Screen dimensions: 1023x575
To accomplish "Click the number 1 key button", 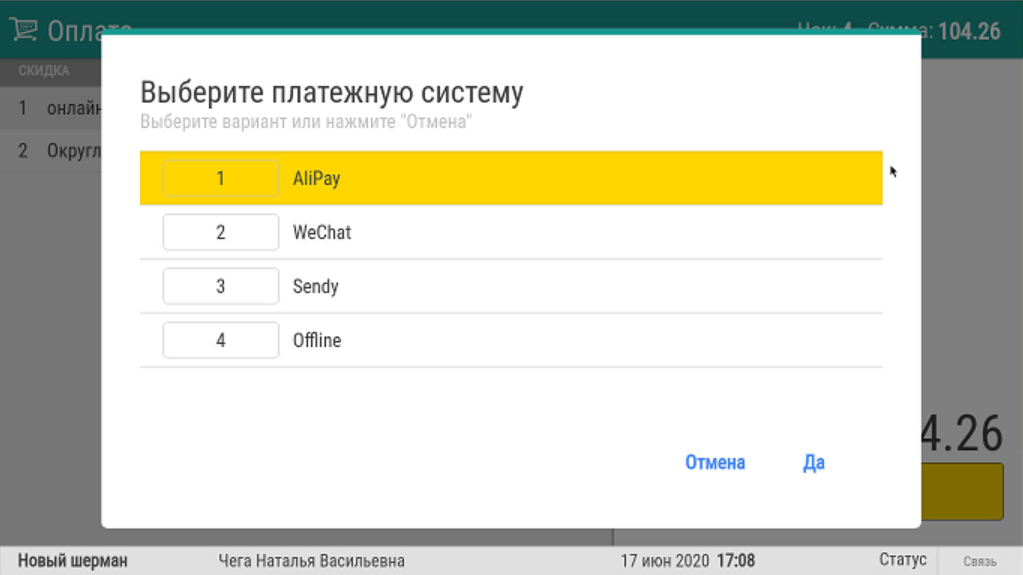I will [x=221, y=178].
